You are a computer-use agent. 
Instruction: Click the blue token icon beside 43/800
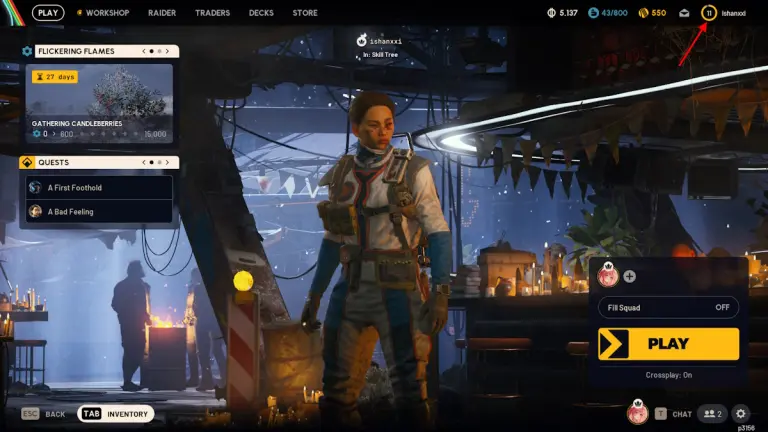click(x=593, y=13)
